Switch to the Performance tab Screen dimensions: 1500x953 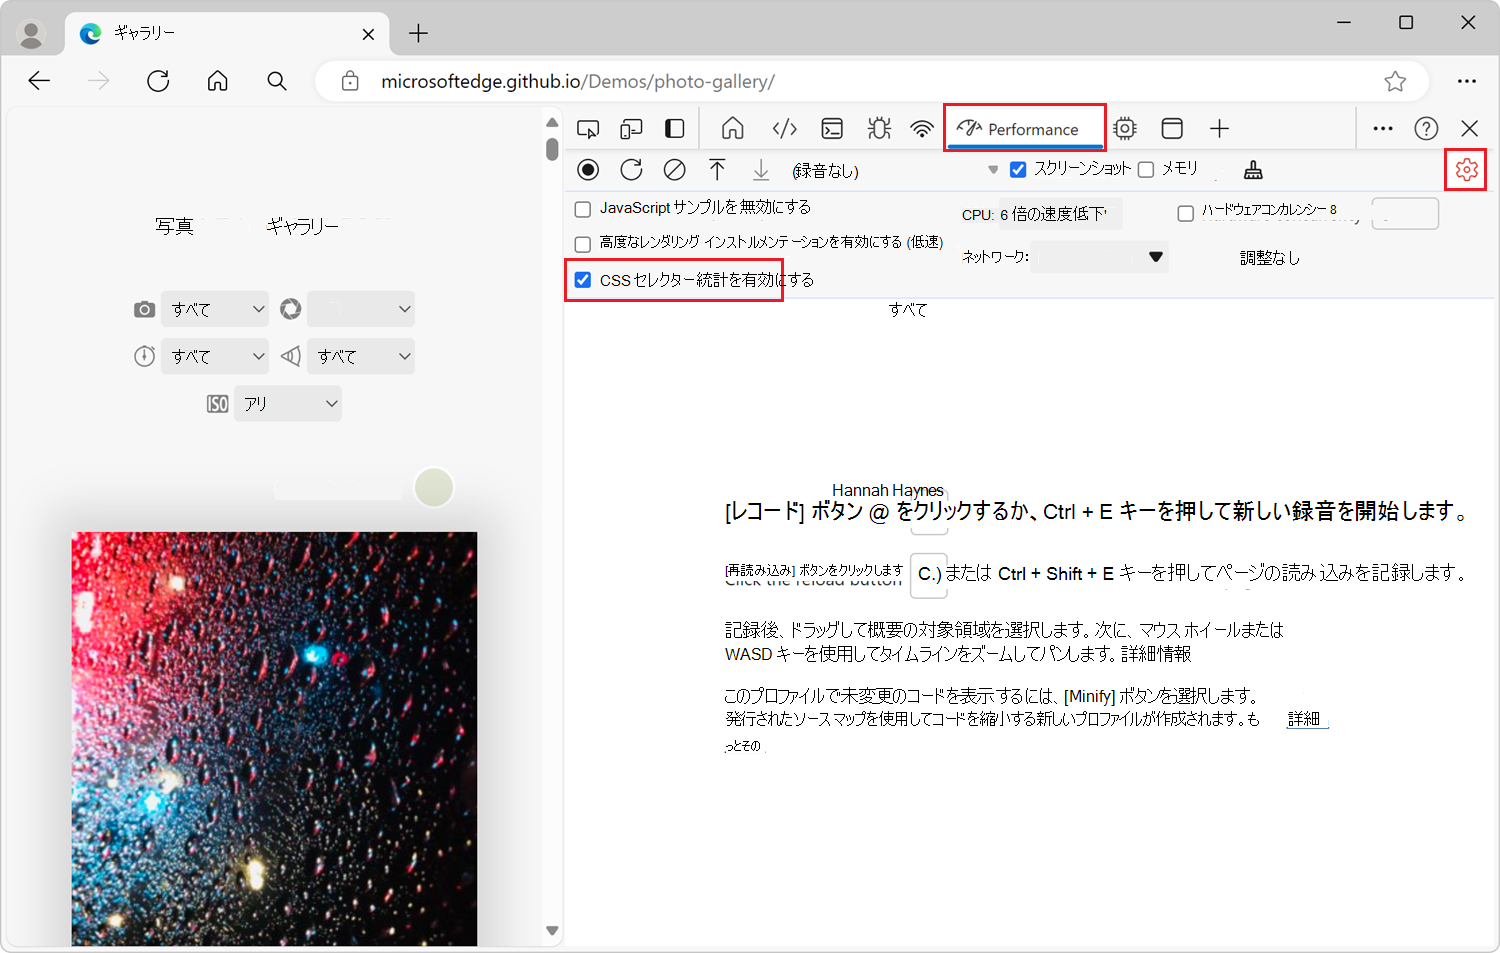click(1024, 128)
